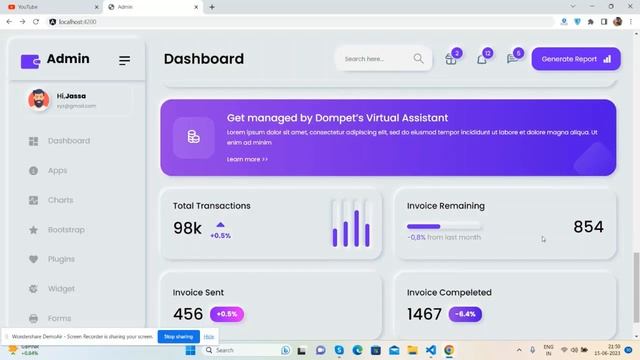Click Hide link in the recorder bar
640x360 pixels.
209,337
